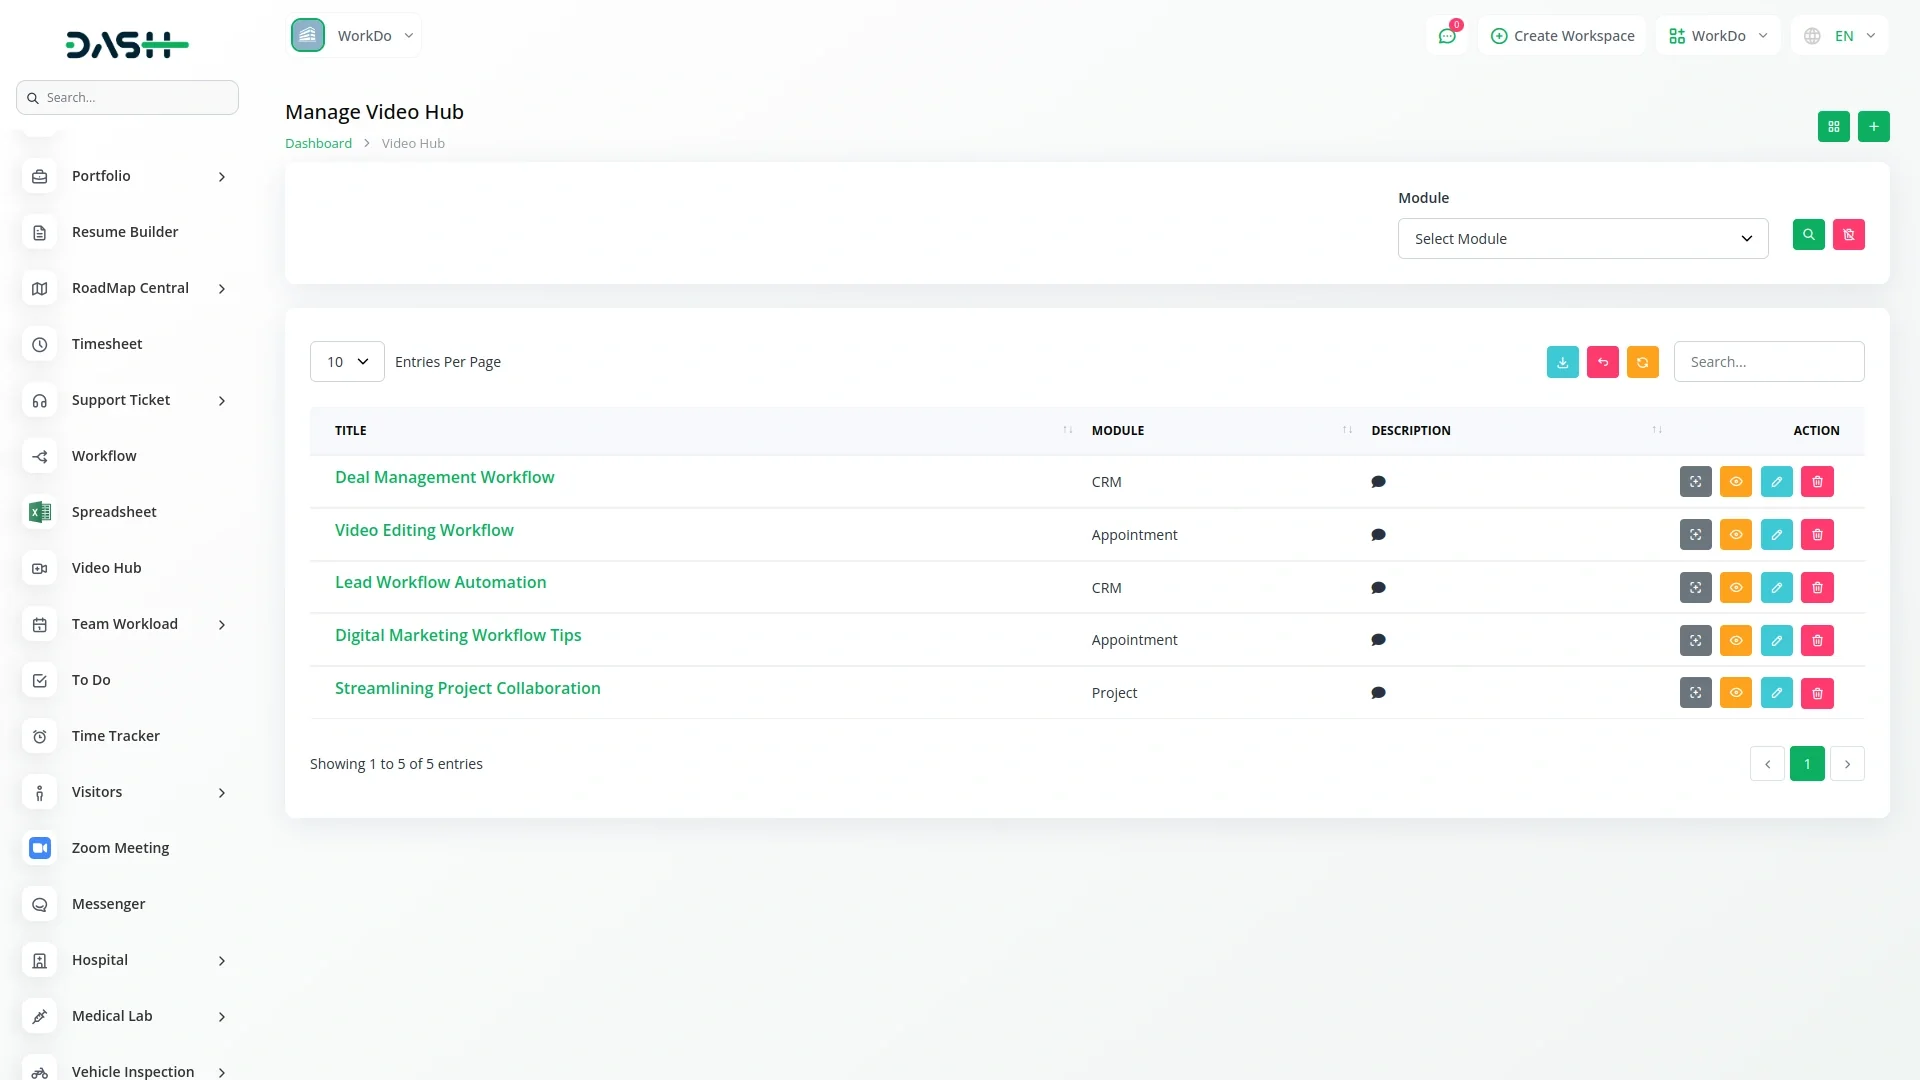
Task: Click the blue export download icon
Action: tap(1562, 362)
